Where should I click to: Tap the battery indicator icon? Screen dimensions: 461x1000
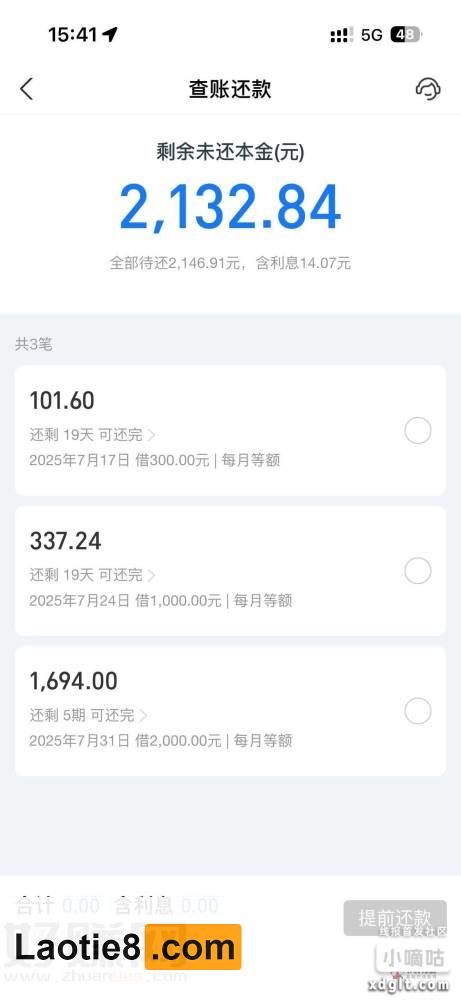point(406,34)
